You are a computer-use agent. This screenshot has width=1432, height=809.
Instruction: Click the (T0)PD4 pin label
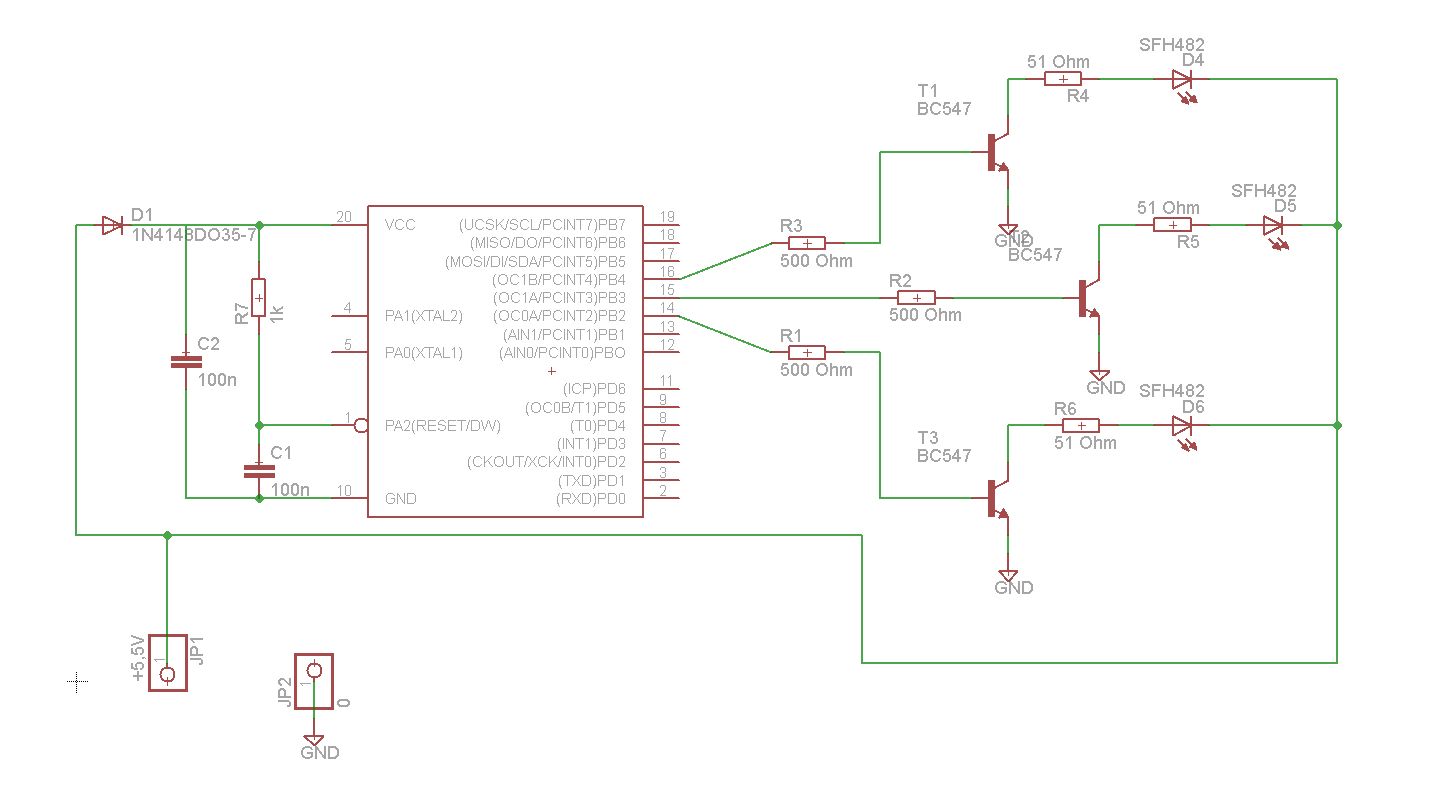(598, 426)
